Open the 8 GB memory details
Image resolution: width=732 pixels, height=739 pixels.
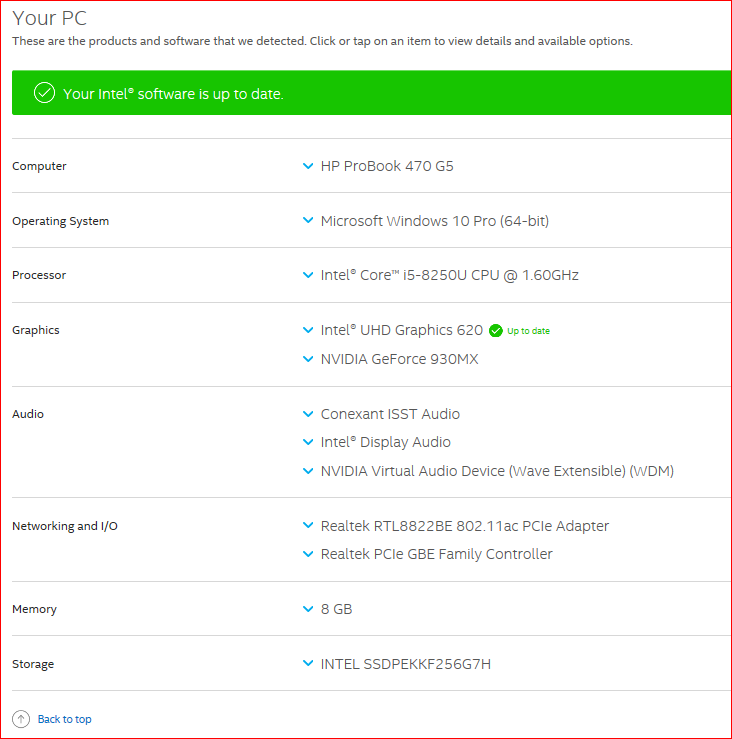pyautogui.click(x=337, y=609)
